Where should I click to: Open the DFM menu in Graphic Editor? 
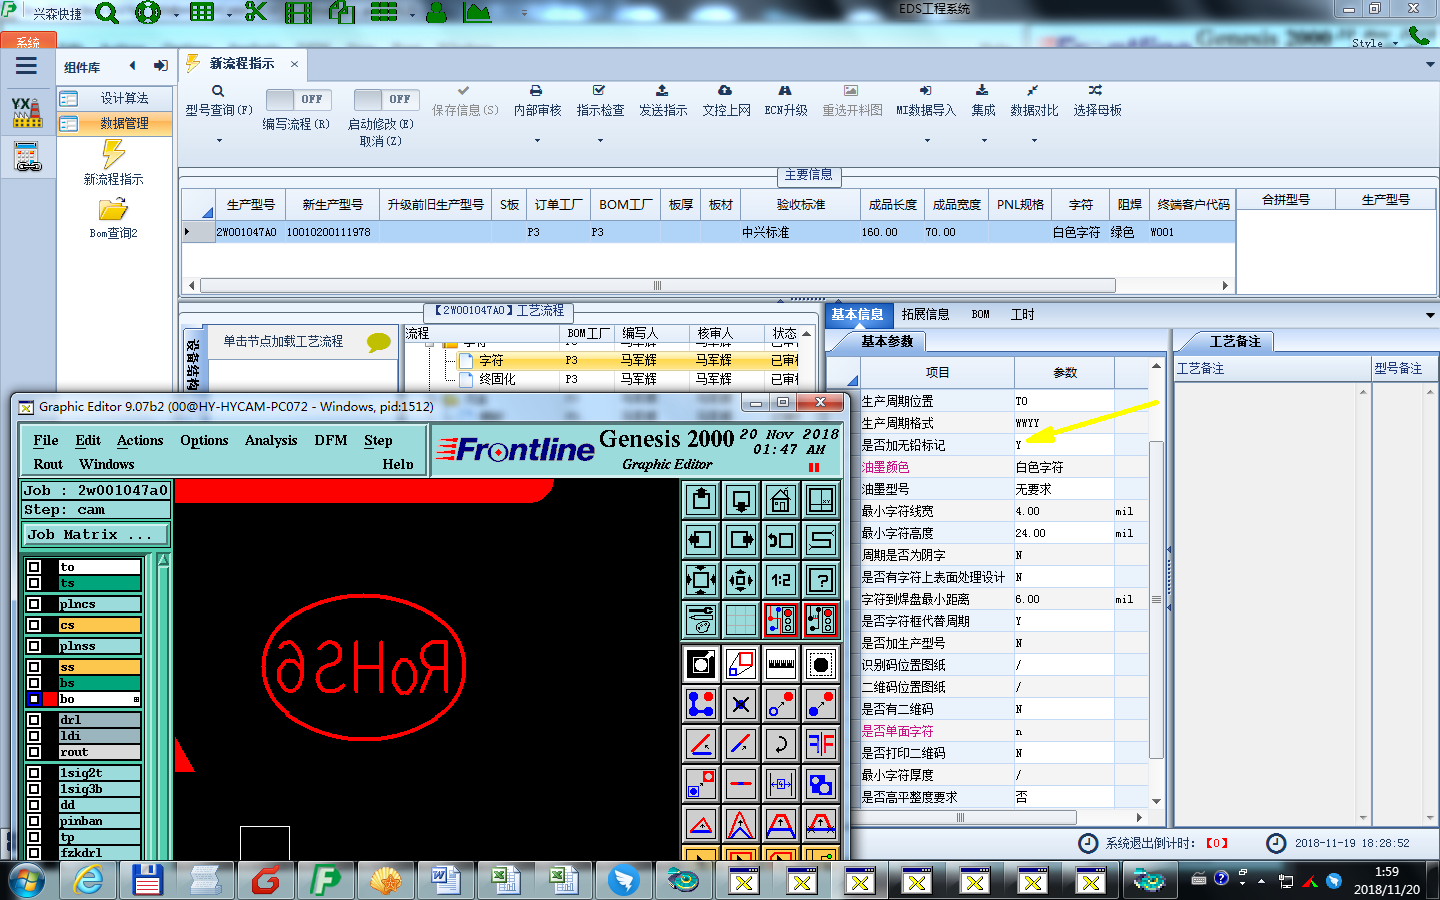(x=331, y=440)
